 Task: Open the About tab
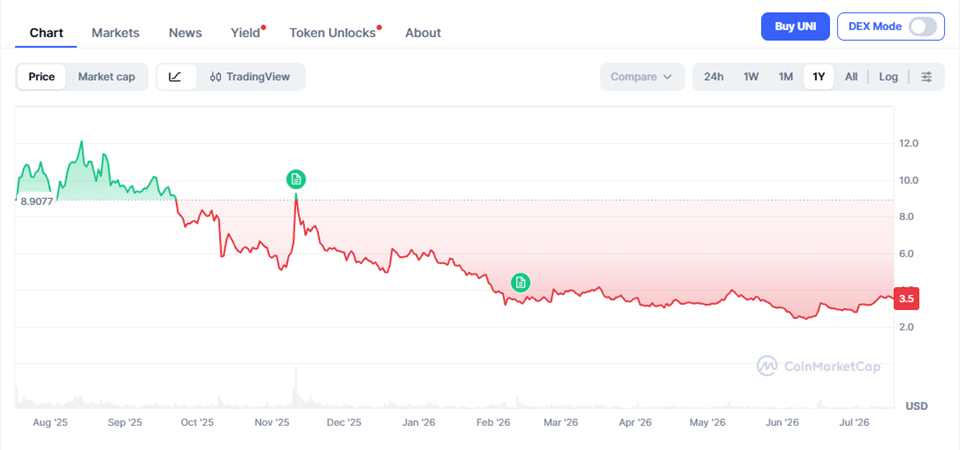pos(423,33)
